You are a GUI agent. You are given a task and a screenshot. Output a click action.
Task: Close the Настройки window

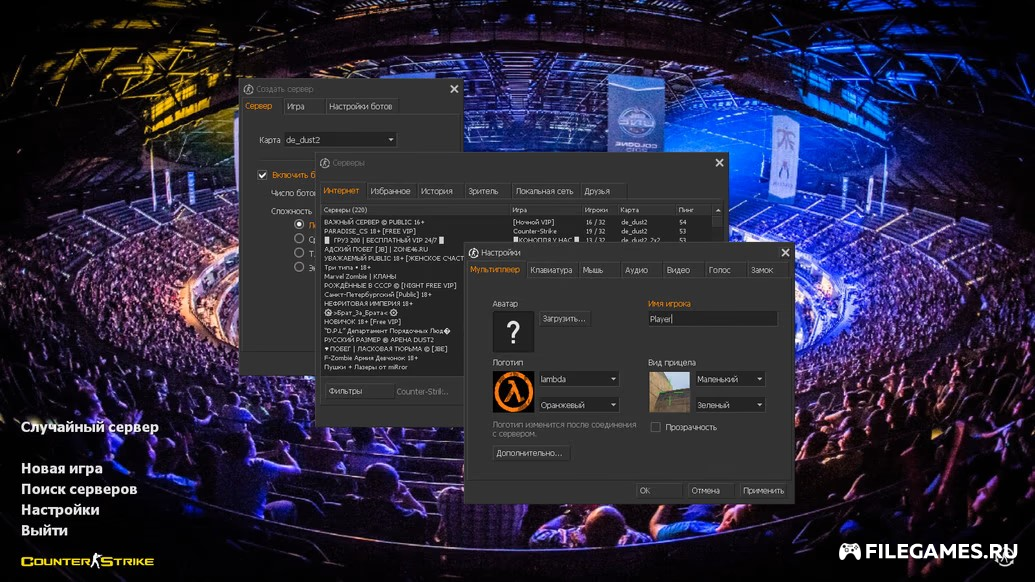tap(785, 253)
